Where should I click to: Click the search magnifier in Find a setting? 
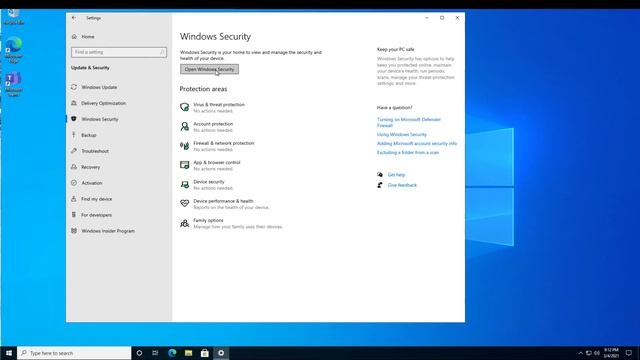click(x=162, y=52)
